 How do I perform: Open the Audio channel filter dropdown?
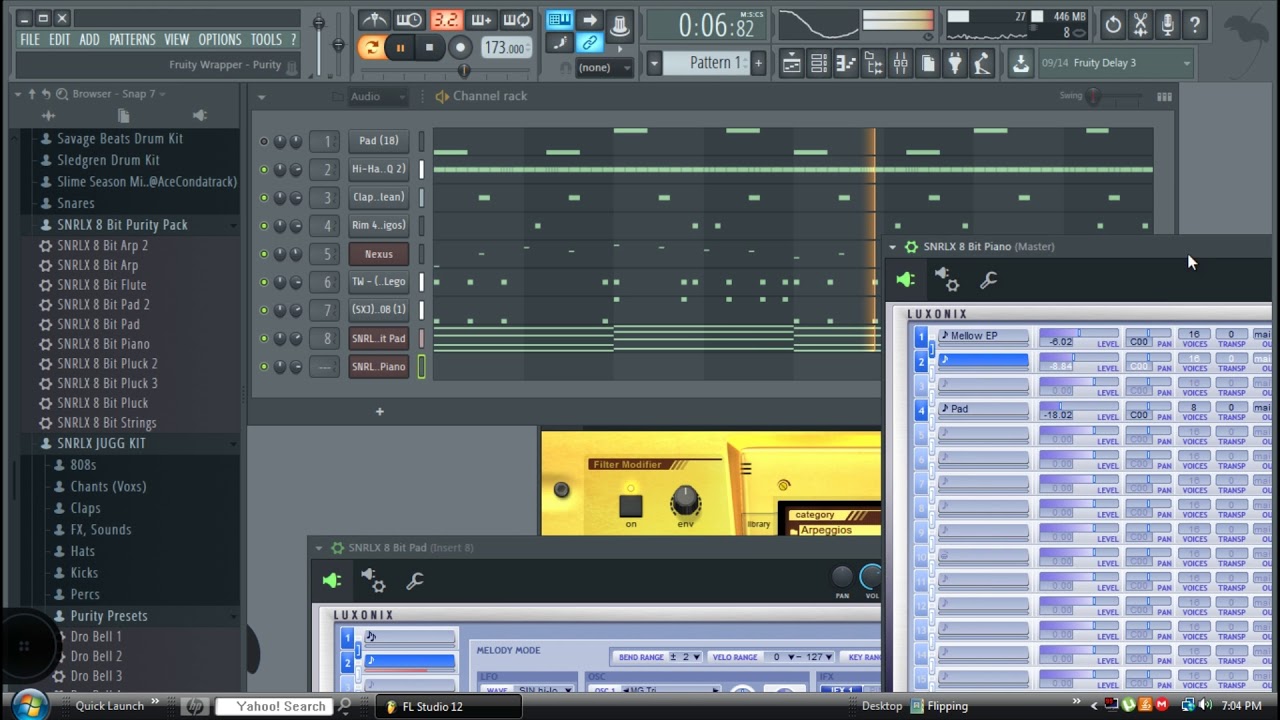[x=377, y=96]
